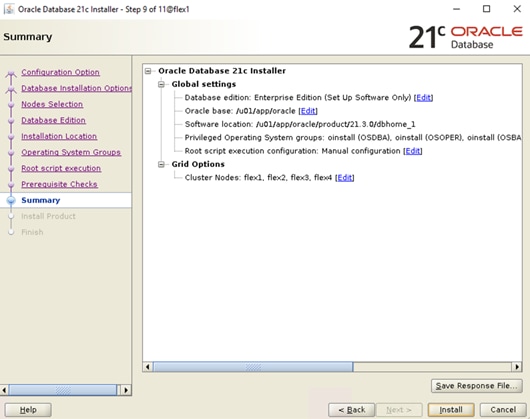
Task: Collapse the Grid Options tree node
Action: click(x=161, y=164)
